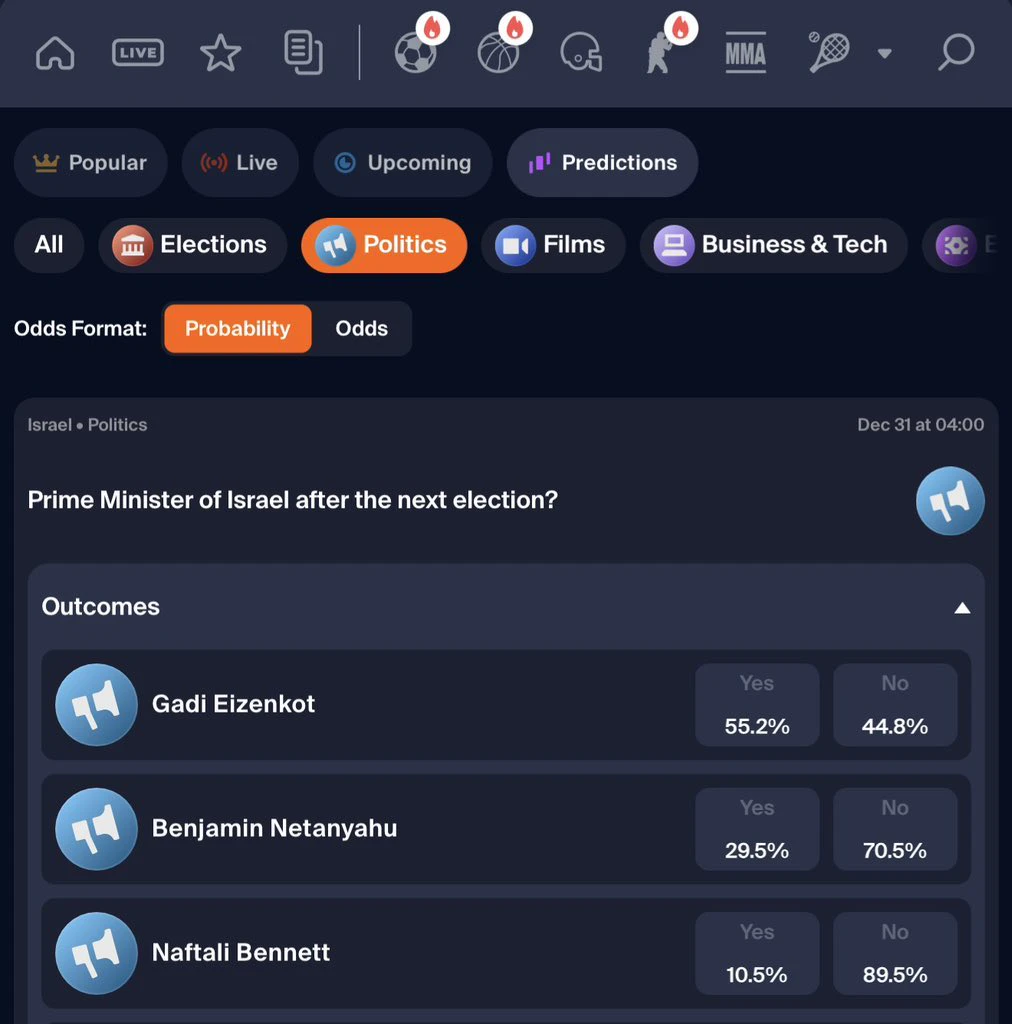Open the search magnifier icon
This screenshot has height=1024, width=1012.
tap(957, 52)
